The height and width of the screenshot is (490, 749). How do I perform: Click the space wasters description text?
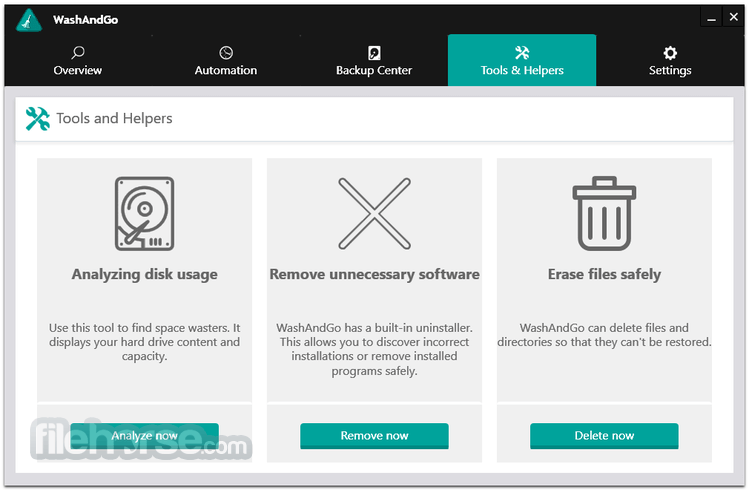[144, 342]
